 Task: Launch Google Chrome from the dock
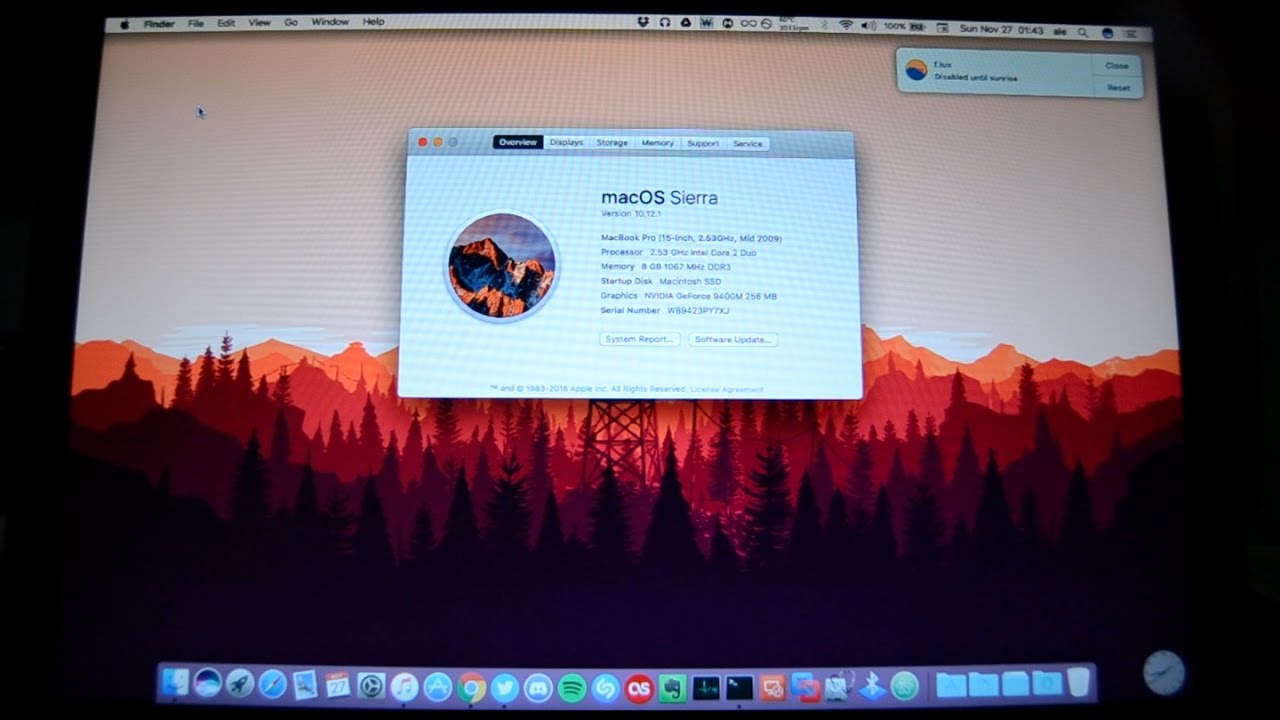click(x=472, y=687)
